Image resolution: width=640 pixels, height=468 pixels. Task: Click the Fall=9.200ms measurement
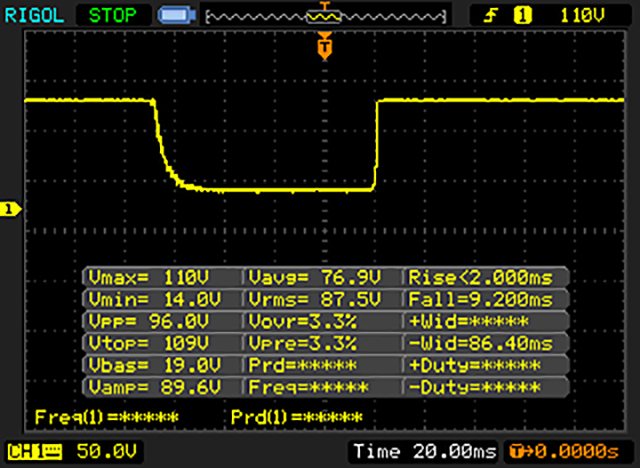point(484,300)
